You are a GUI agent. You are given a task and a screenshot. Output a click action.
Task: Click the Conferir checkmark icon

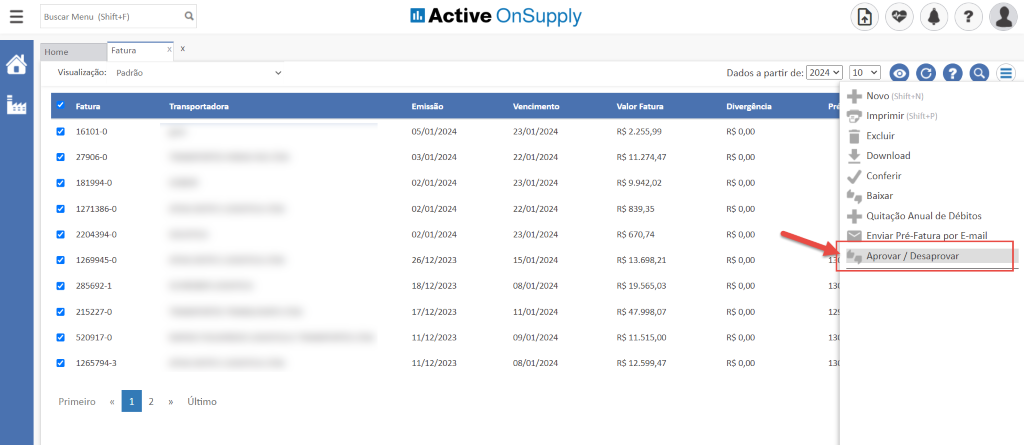tap(854, 176)
